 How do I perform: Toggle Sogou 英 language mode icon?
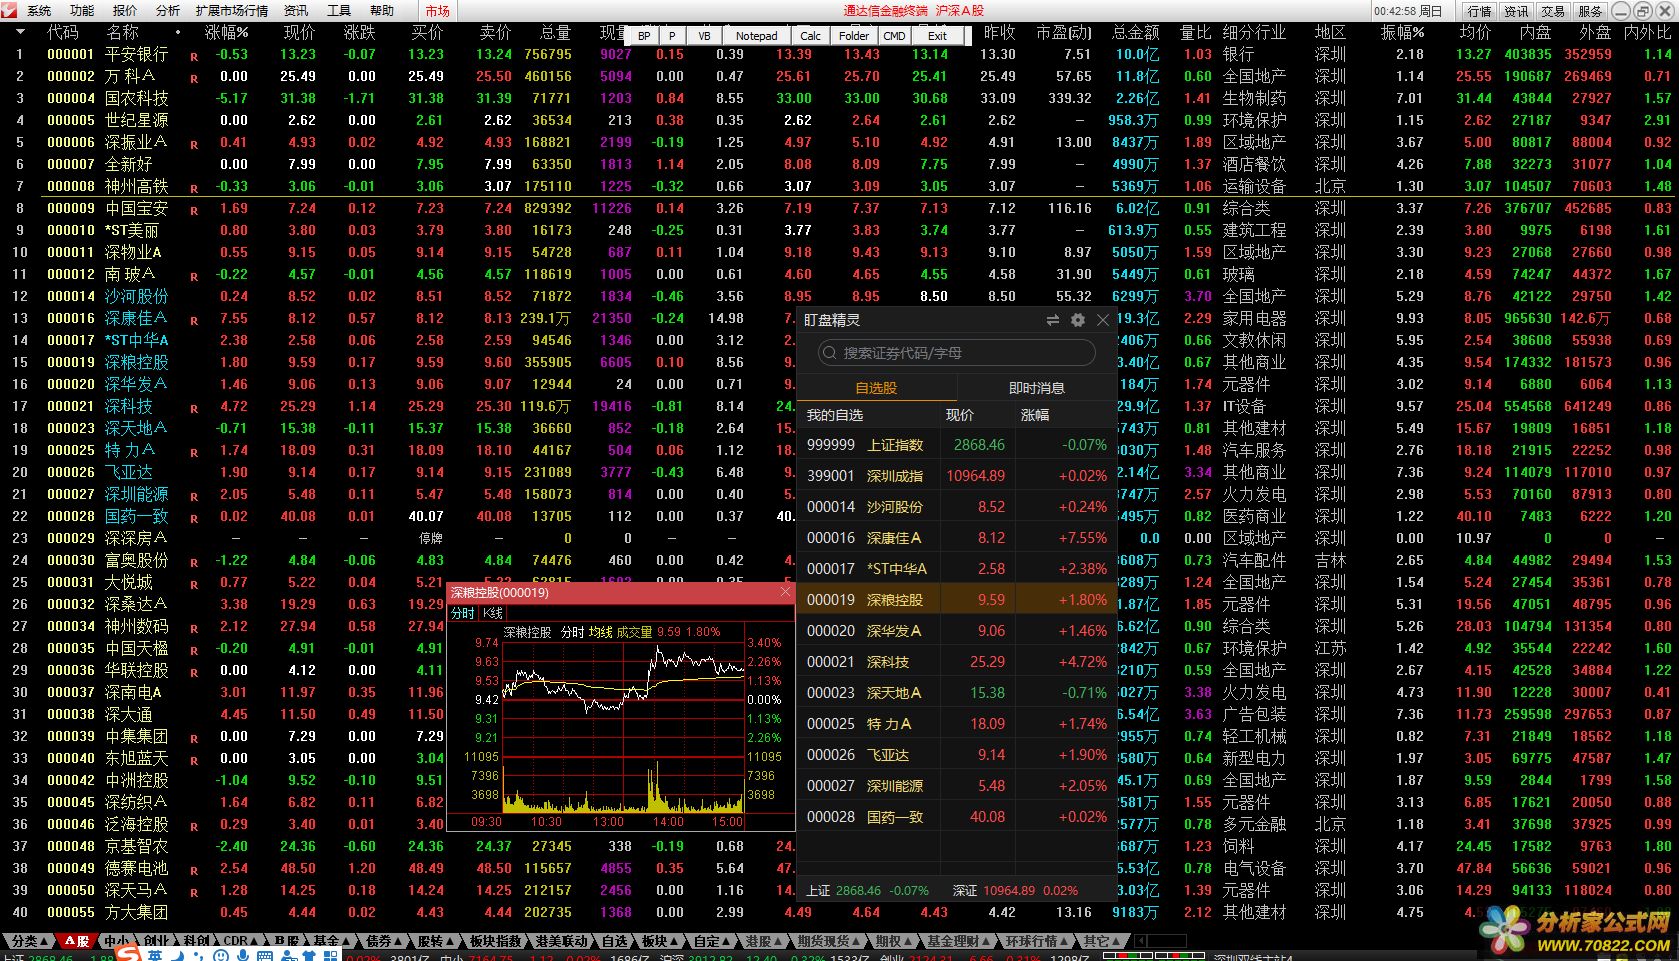pos(155,955)
